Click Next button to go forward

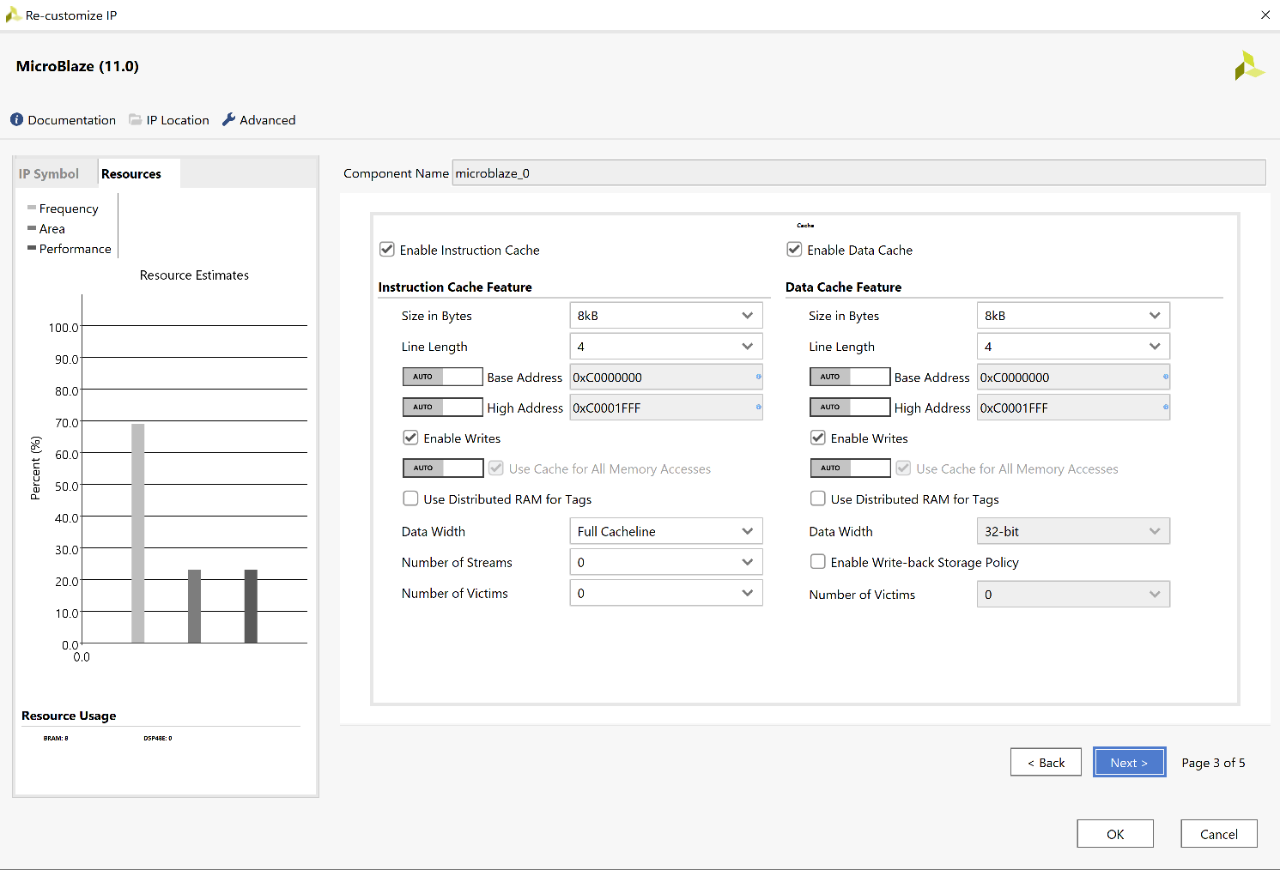click(x=1129, y=762)
